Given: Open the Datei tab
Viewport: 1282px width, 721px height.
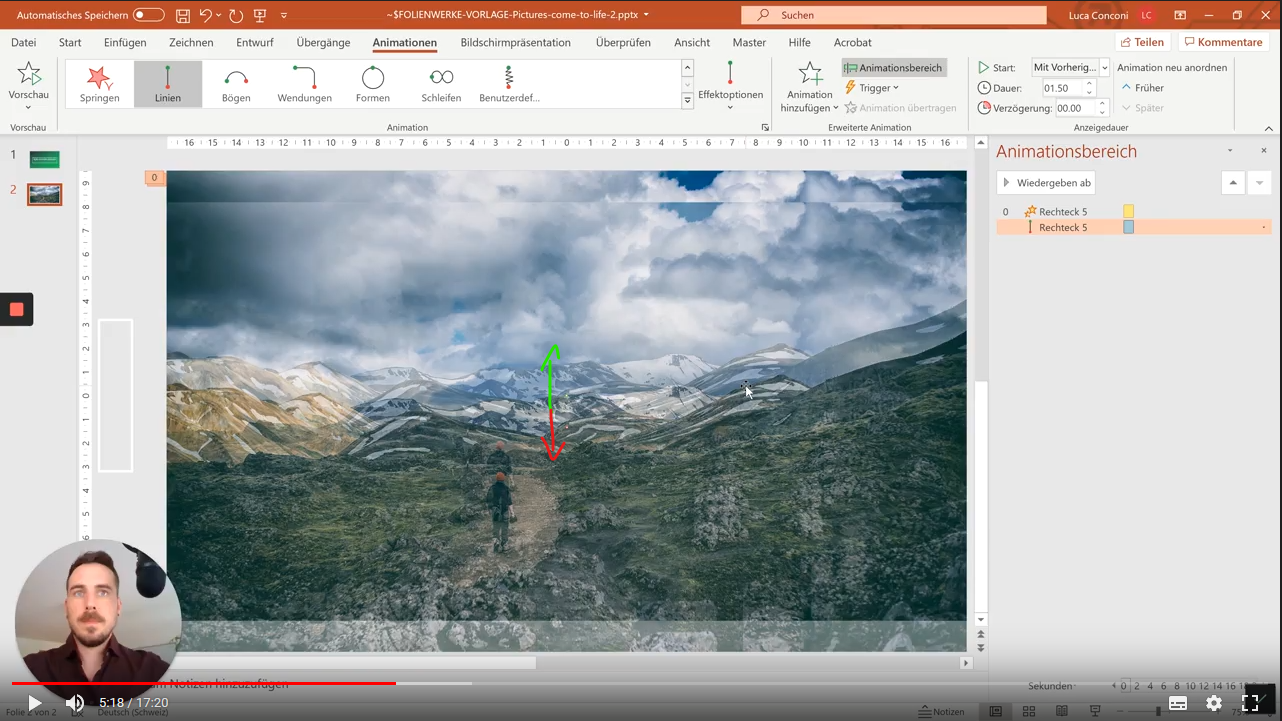Looking at the screenshot, I should coord(23,43).
